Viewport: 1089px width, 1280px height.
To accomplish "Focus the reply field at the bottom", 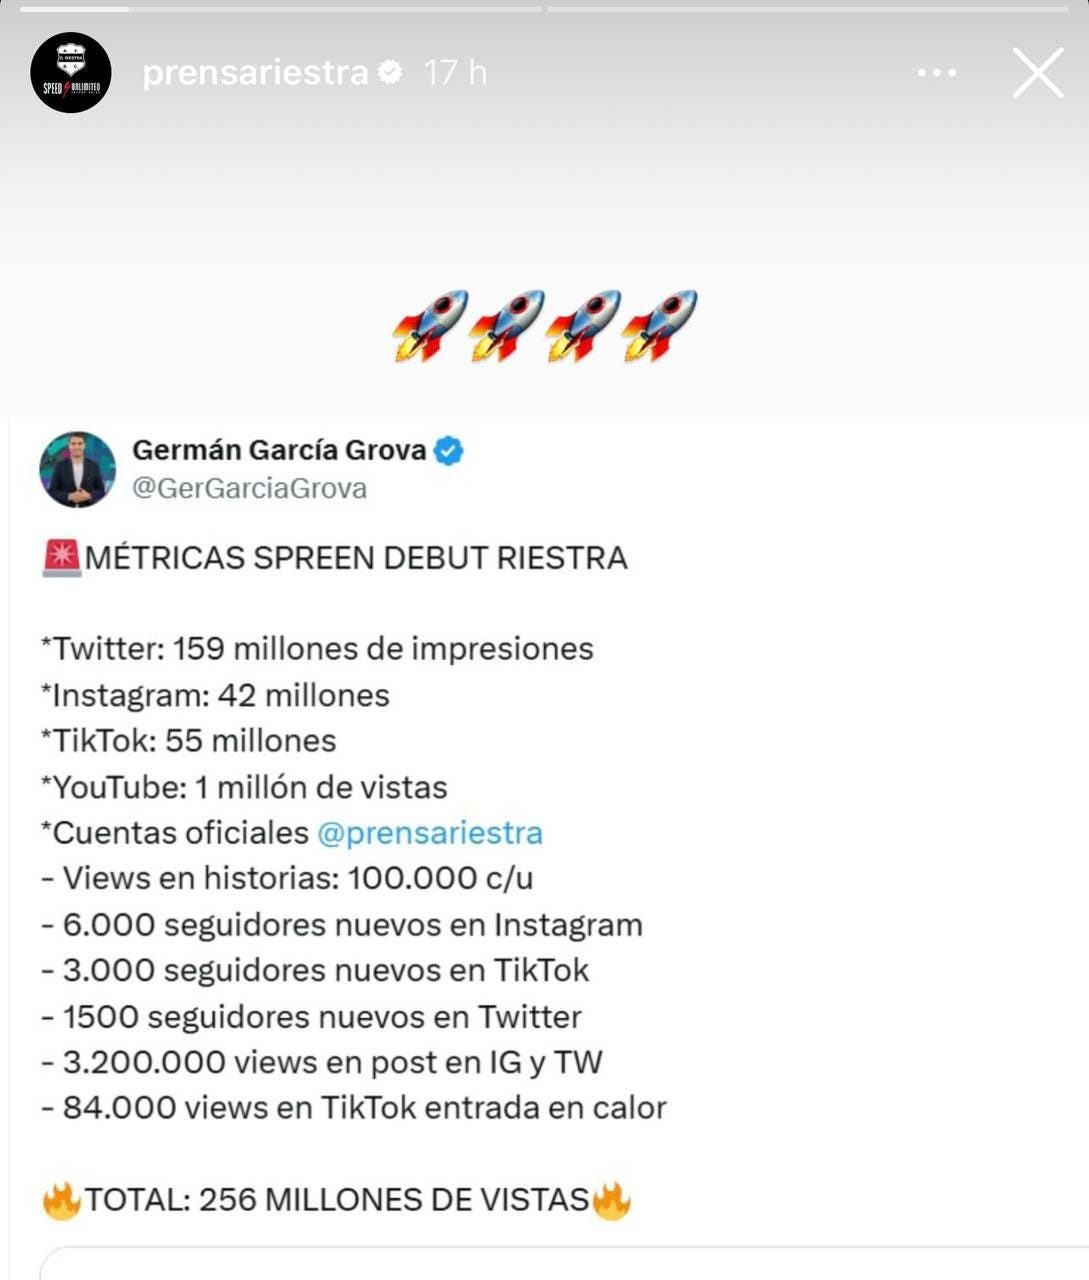I will pyautogui.click(x=560, y=1264).
